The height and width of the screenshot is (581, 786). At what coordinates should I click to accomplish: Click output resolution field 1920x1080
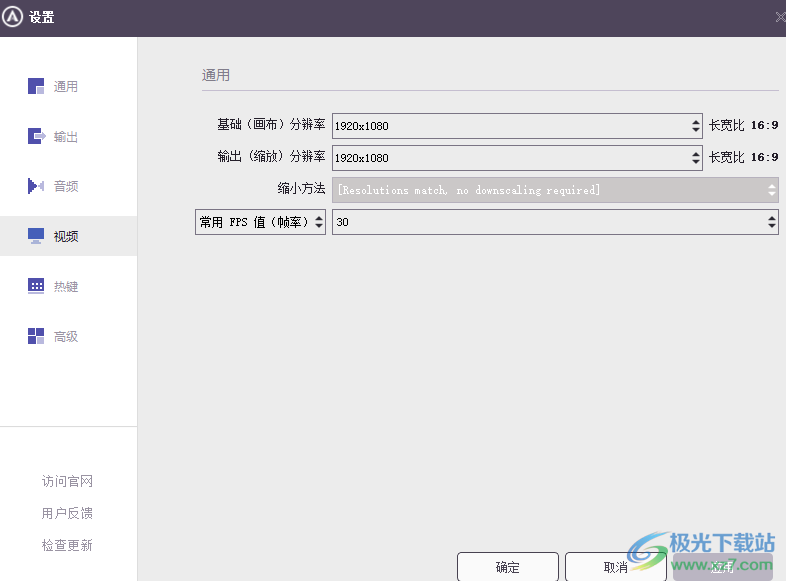517,158
